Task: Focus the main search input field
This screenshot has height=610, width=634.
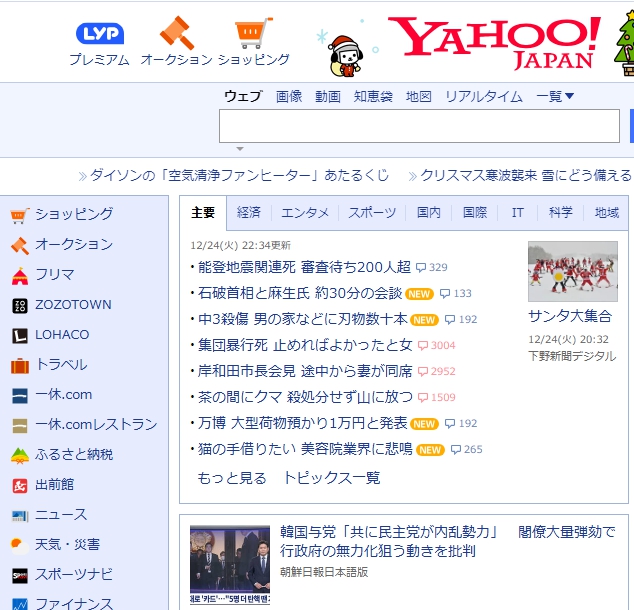Action: coord(419,126)
